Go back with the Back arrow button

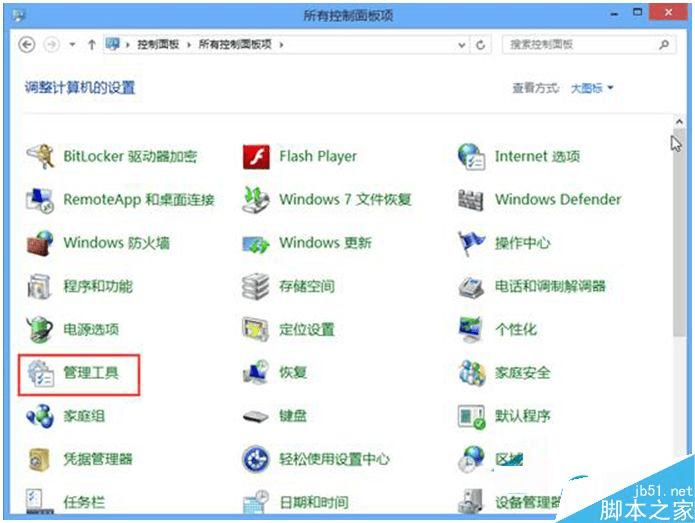point(27,44)
